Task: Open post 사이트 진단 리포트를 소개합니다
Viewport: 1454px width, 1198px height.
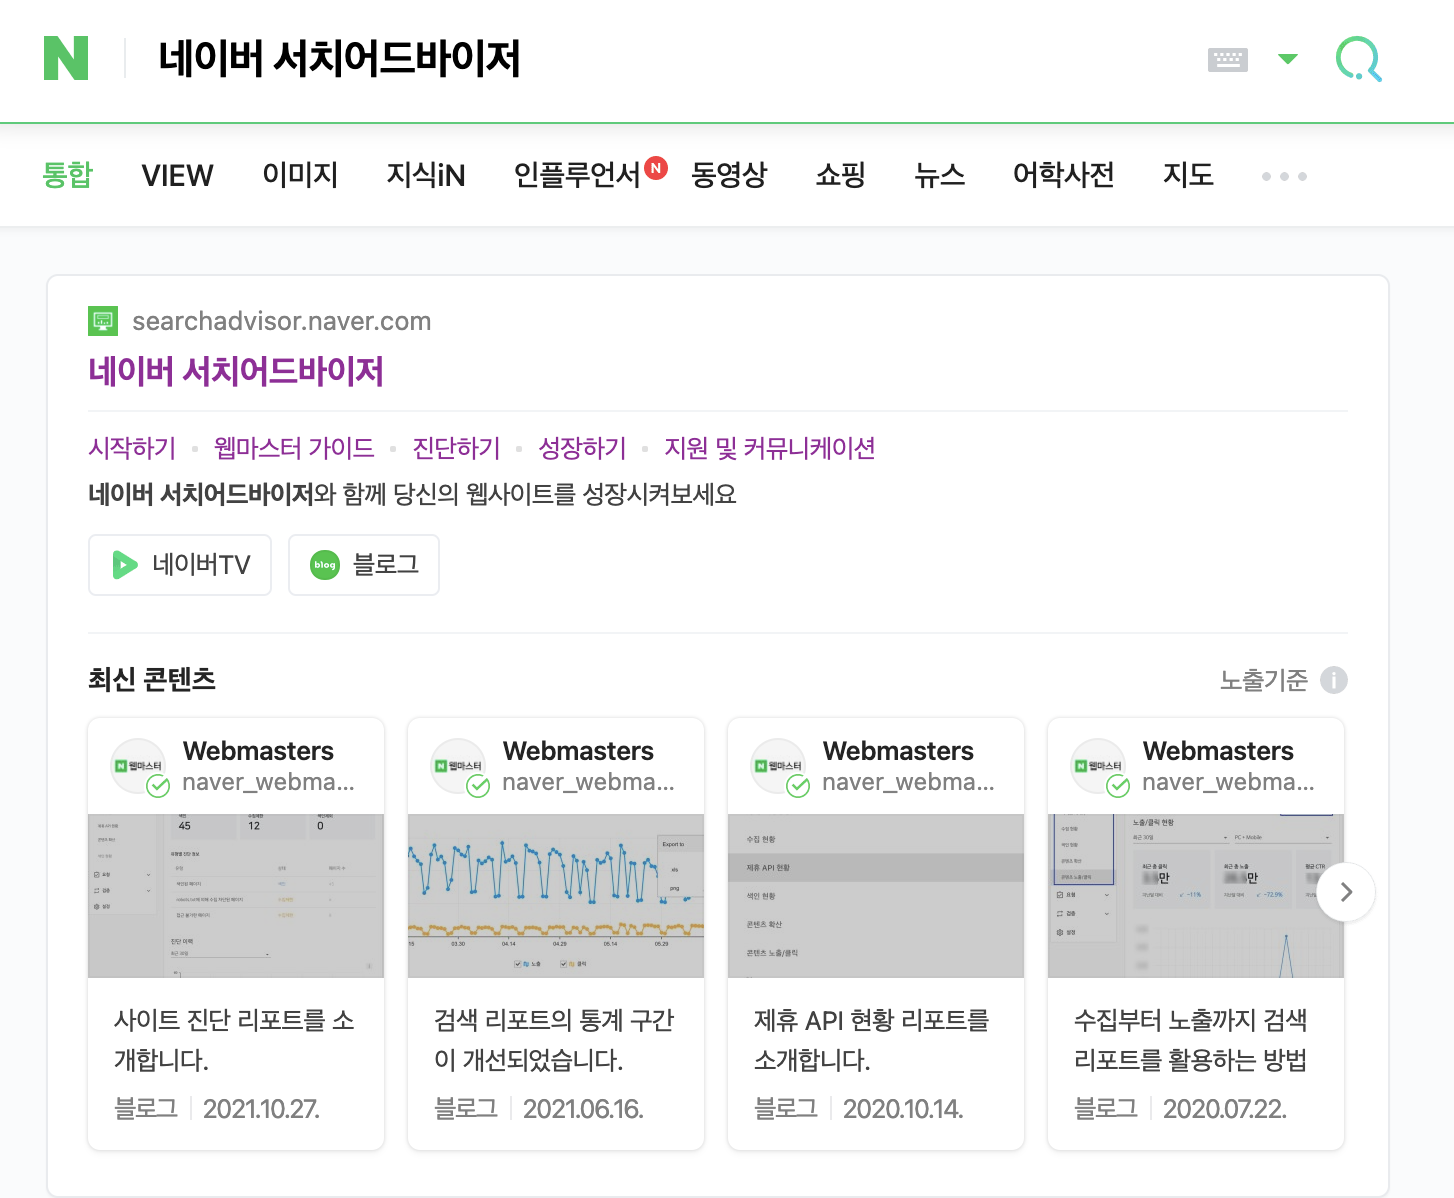Action: (x=234, y=1040)
